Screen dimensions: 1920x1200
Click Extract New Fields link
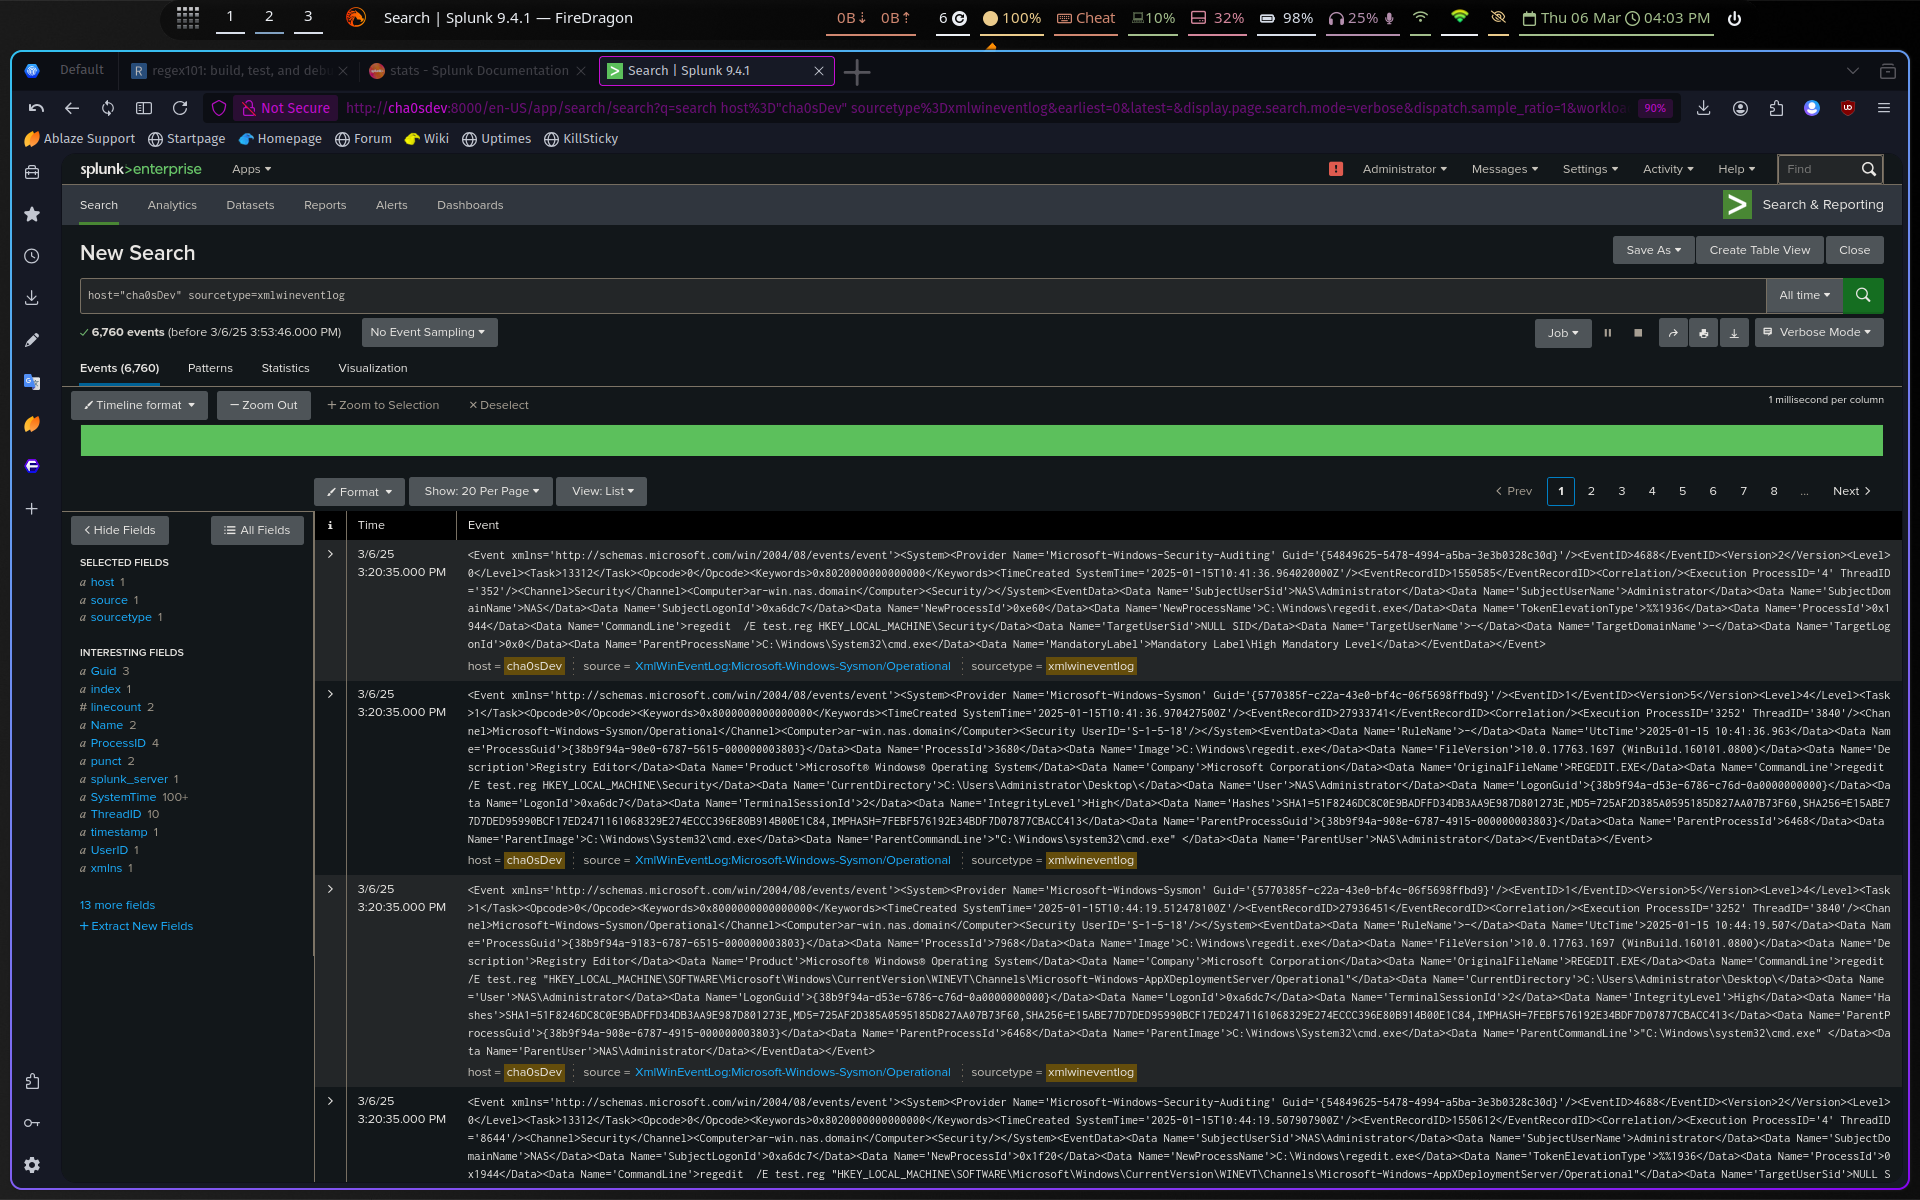[x=137, y=926]
